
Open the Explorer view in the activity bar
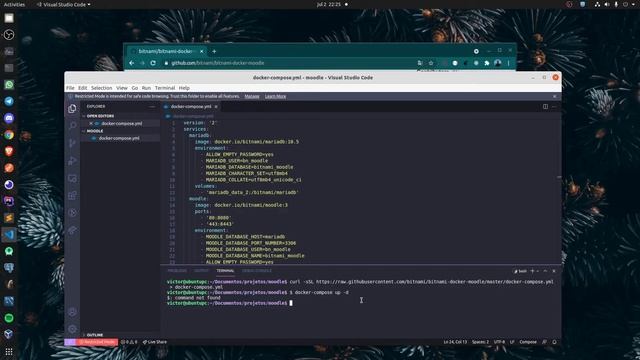coord(72,109)
